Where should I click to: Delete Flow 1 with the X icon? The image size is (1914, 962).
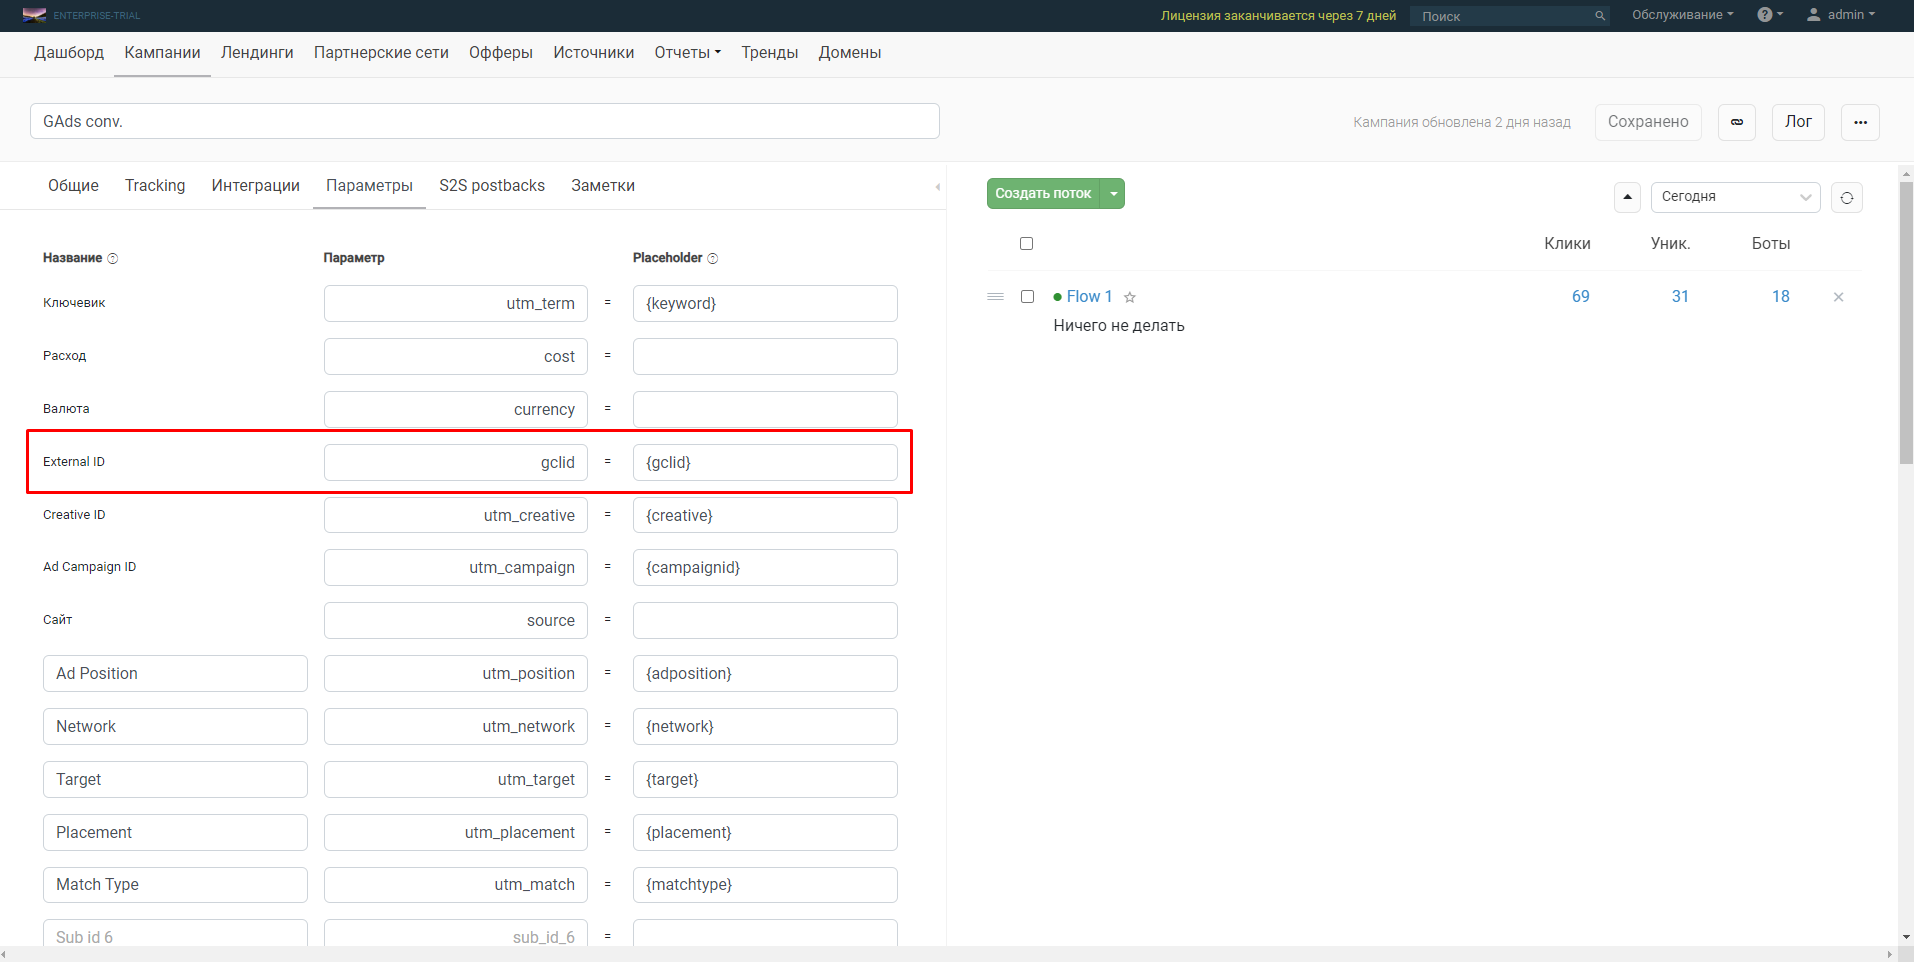click(x=1838, y=297)
